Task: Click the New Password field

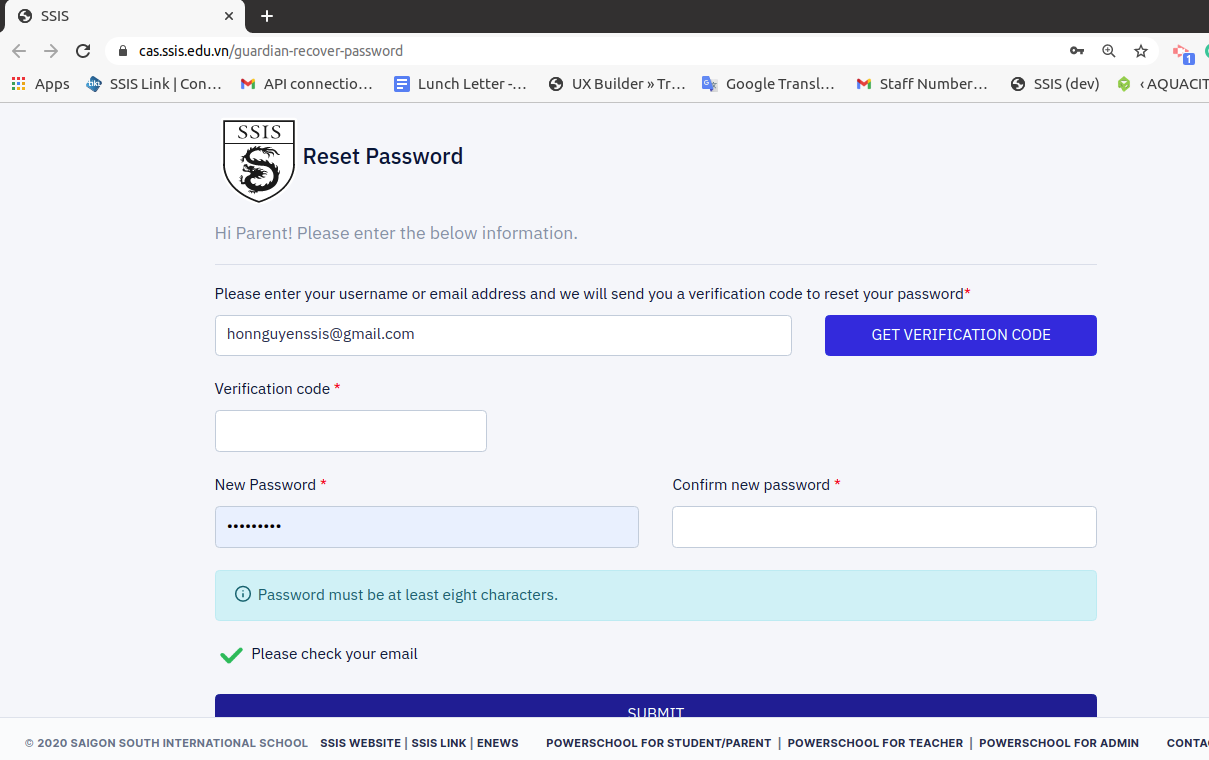Action: click(x=427, y=527)
